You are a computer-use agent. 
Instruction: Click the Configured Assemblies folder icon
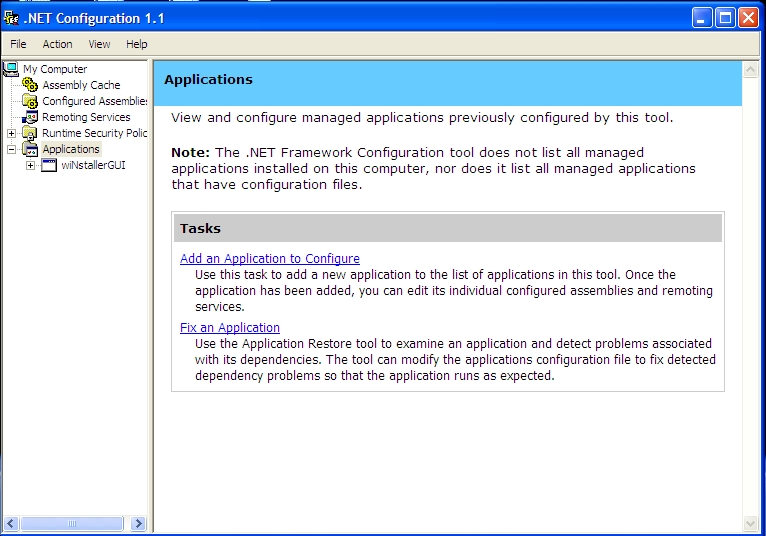pos(30,101)
